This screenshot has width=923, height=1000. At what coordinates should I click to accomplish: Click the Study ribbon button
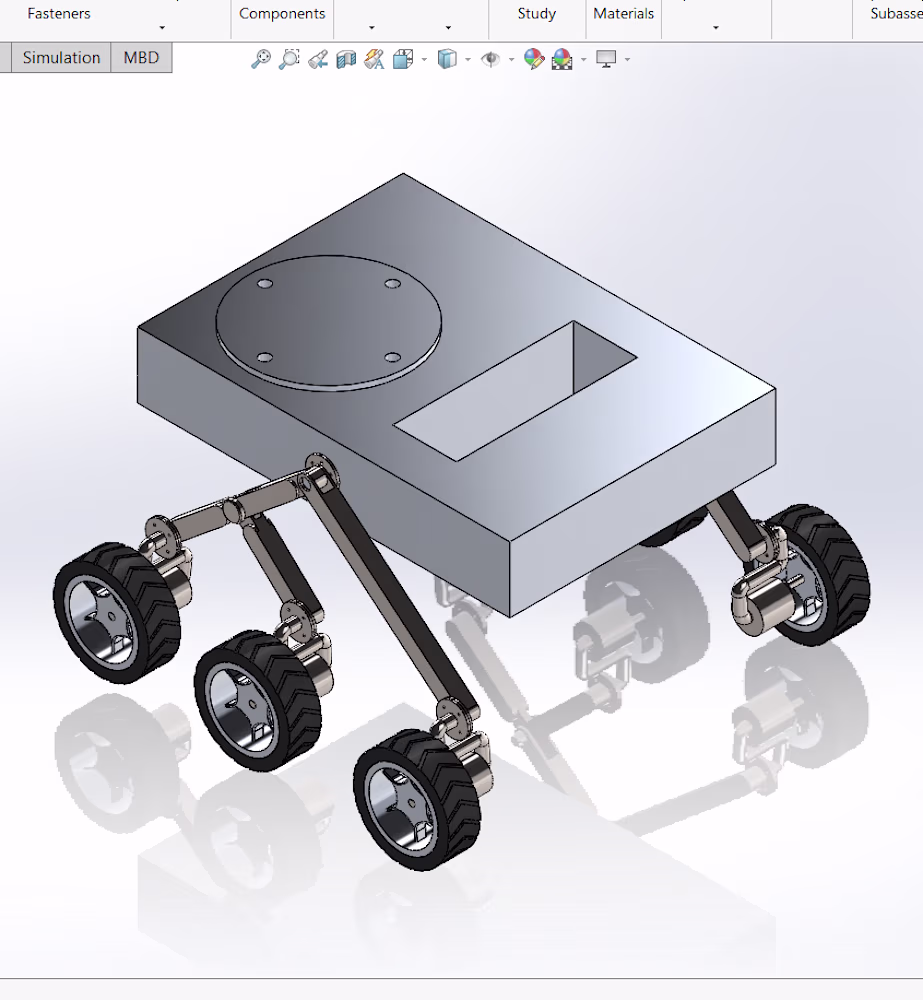tap(536, 13)
